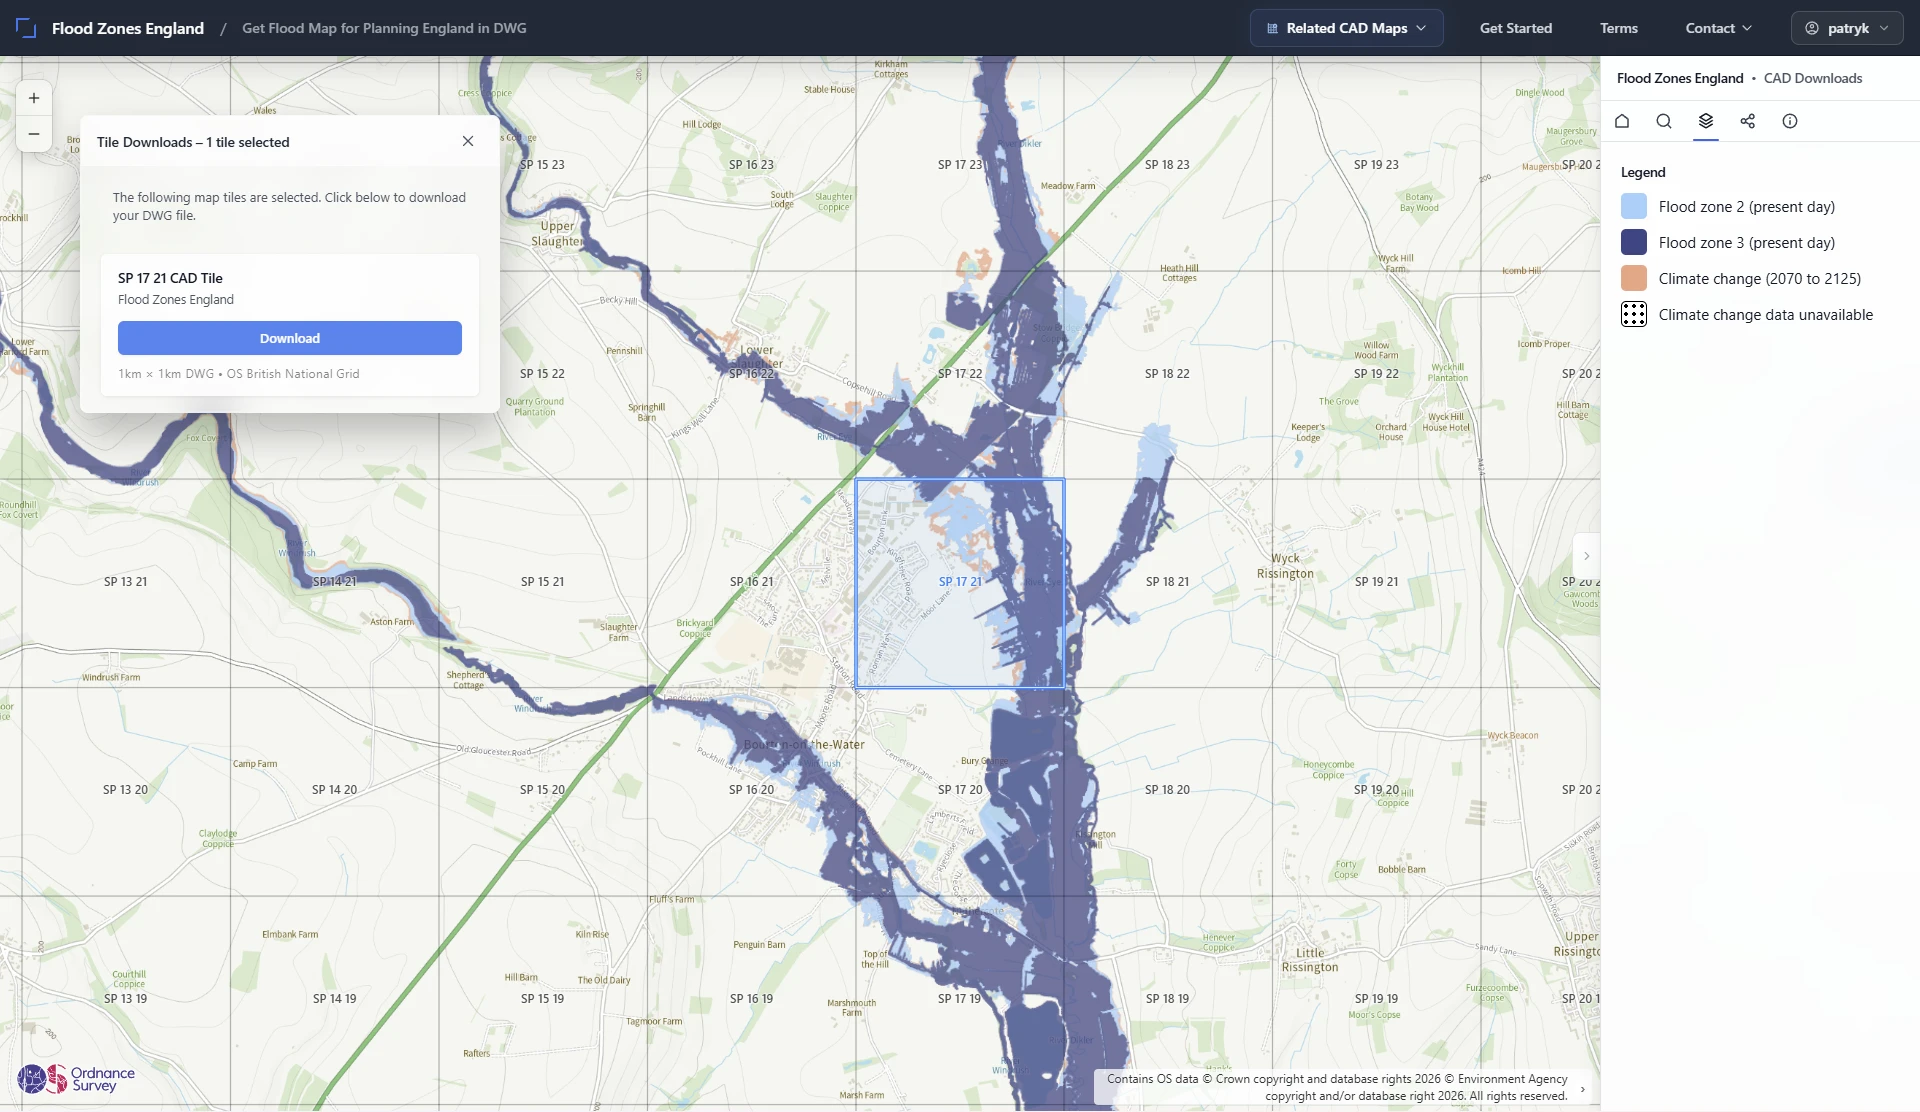This screenshot has height=1112, width=1920.
Task: Go to the Get Started page
Action: 1516,28
